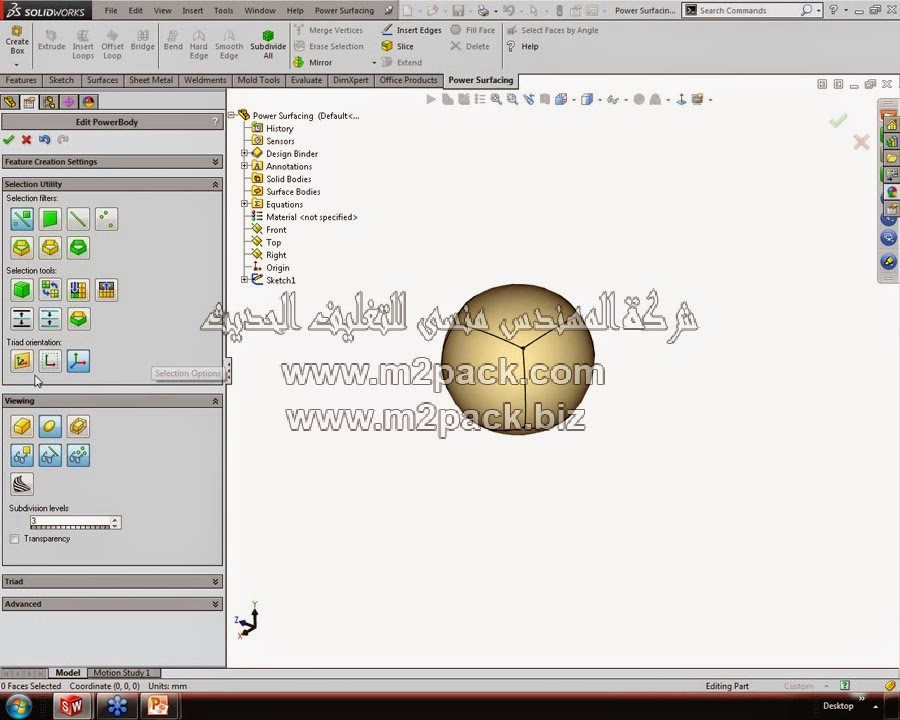The width and height of the screenshot is (900, 720).
Task: Select the Slice command
Action: click(397, 46)
